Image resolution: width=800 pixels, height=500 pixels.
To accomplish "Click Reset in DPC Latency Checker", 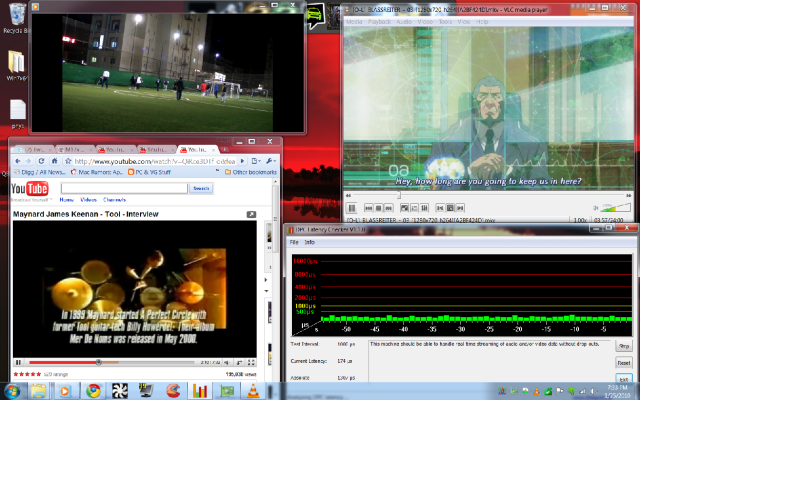I will coord(624,363).
